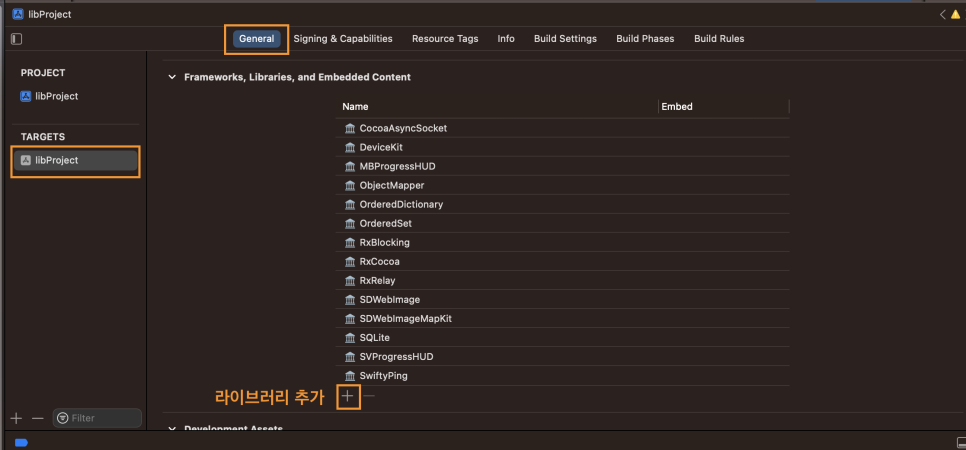Click the libProject title bar text
The height and width of the screenshot is (450, 966).
point(50,15)
